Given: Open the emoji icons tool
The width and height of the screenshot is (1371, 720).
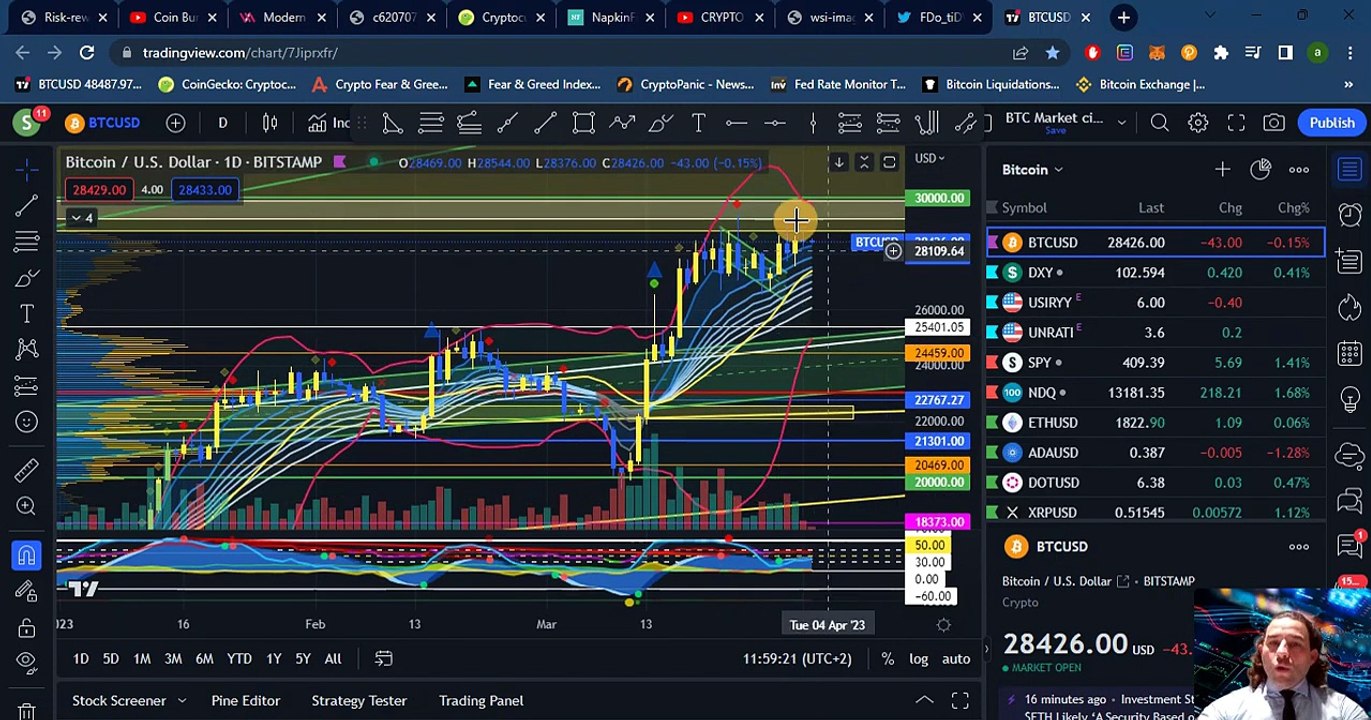Looking at the screenshot, I should (27, 422).
